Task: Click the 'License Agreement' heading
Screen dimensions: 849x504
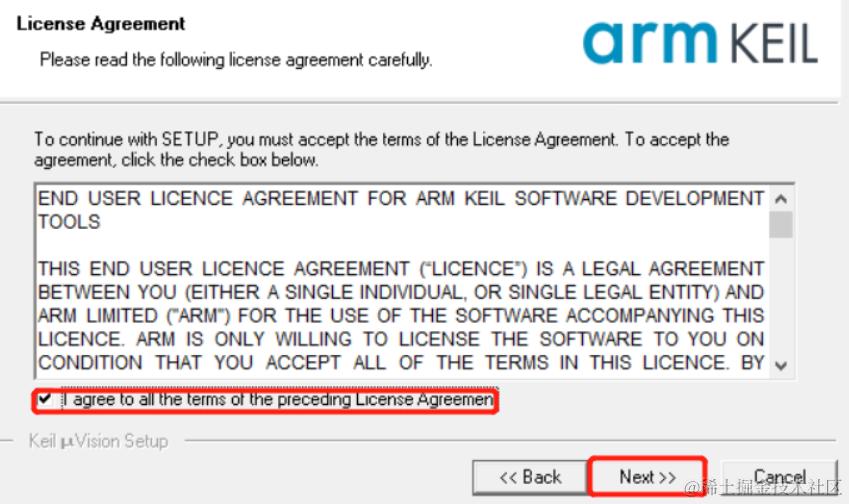Action: click(101, 24)
